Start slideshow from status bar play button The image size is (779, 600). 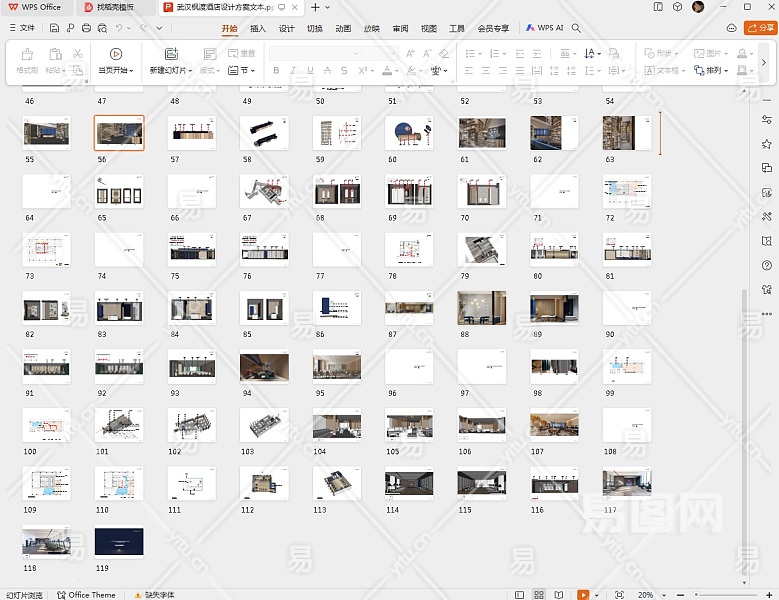[583, 594]
